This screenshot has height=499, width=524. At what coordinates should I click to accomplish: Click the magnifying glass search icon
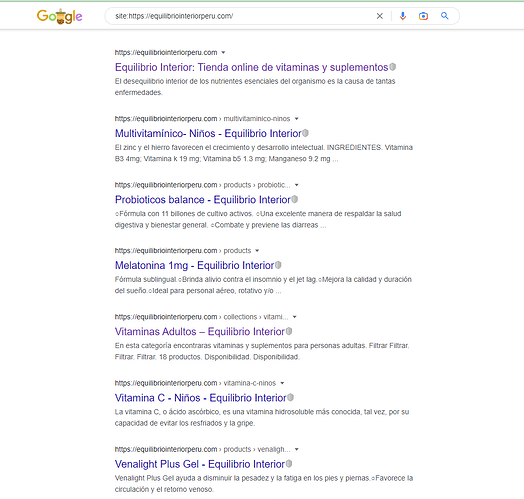[x=444, y=16]
